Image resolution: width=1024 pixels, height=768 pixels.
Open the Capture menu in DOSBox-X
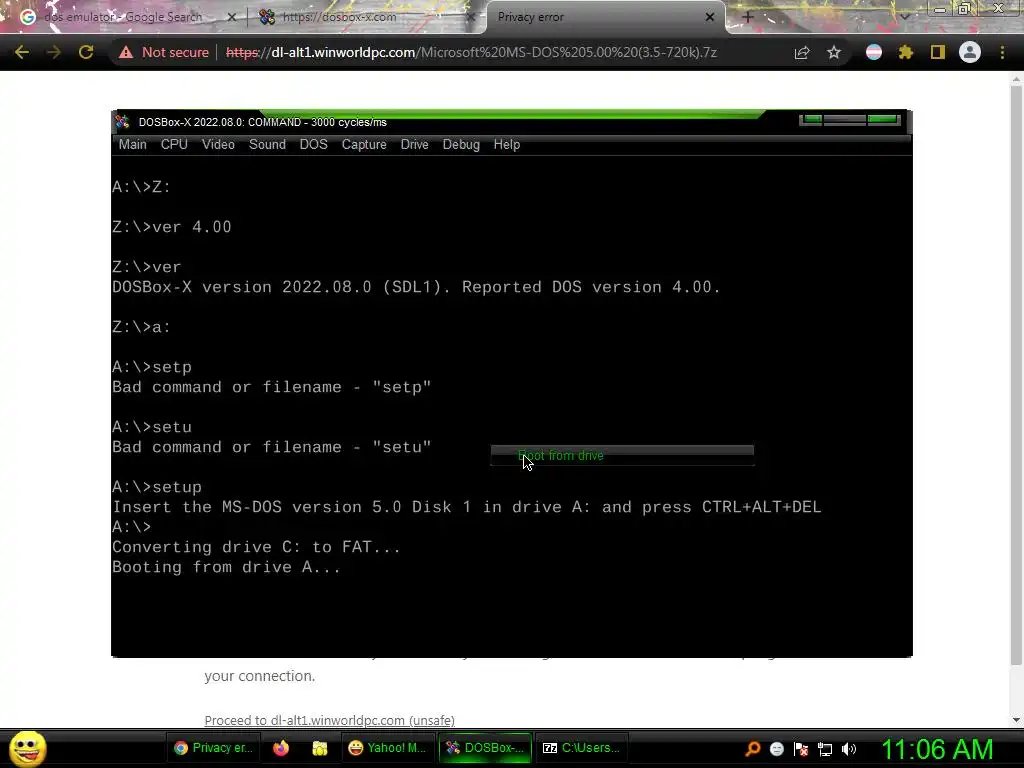pyautogui.click(x=364, y=144)
